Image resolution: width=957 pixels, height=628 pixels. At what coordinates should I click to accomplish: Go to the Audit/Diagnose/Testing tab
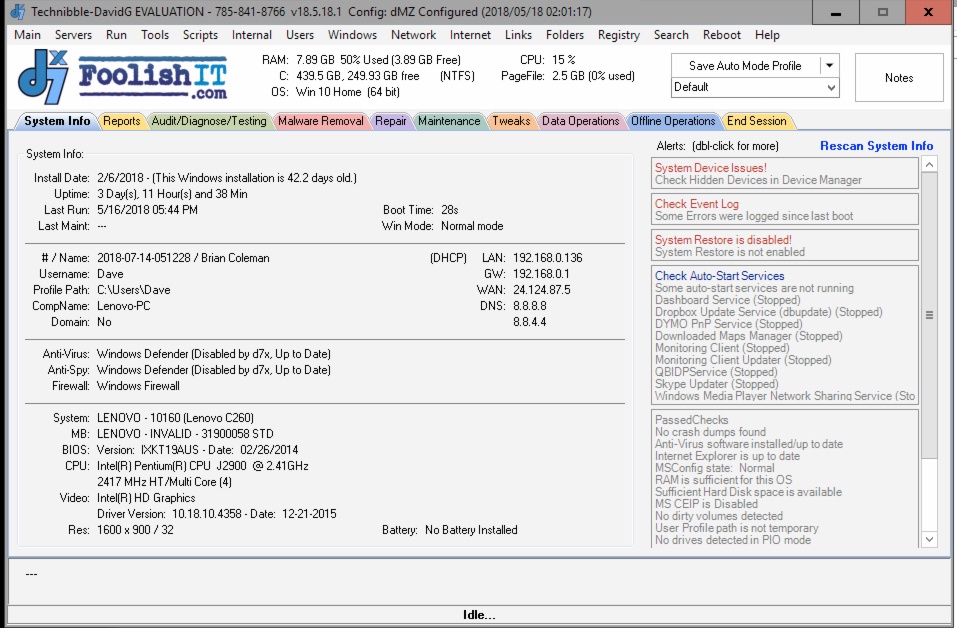point(209,121)
